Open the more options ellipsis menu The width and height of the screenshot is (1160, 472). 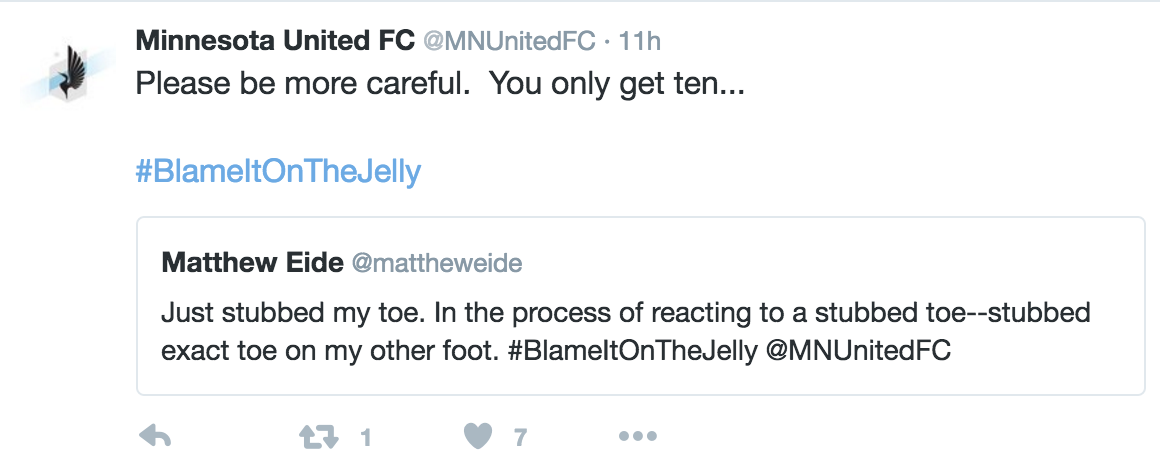[x=638, y=437]
